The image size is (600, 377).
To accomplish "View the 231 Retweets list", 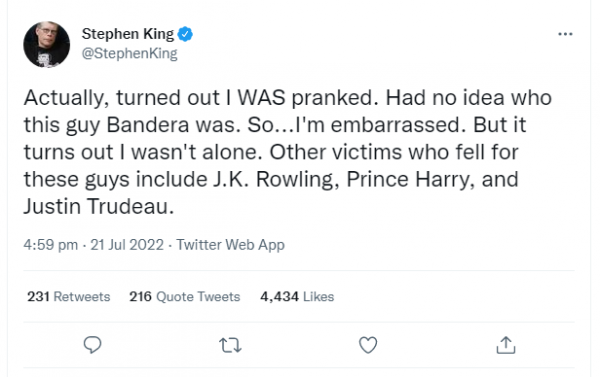I will click(x=68, y=297).
